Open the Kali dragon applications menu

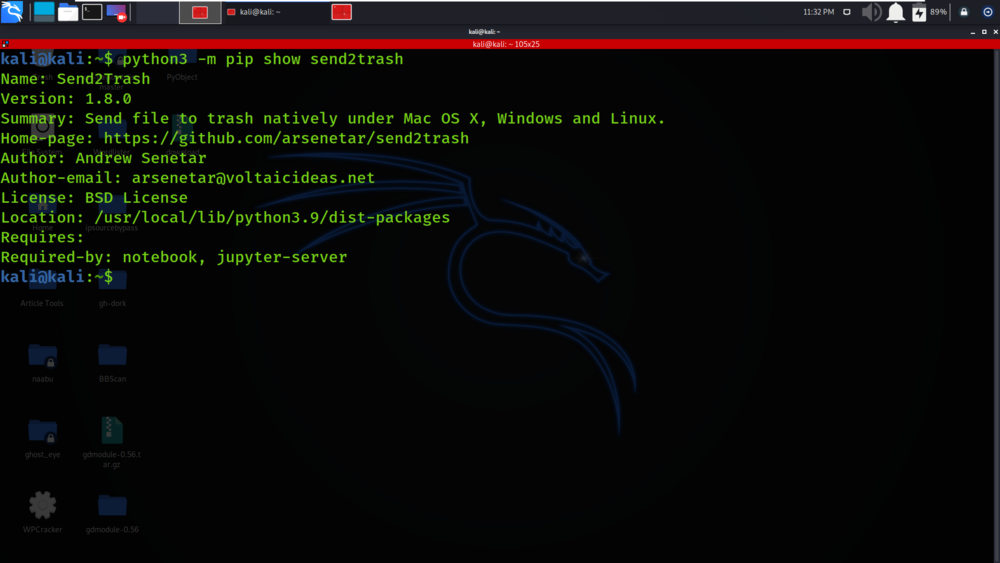[x=12, y=11]
